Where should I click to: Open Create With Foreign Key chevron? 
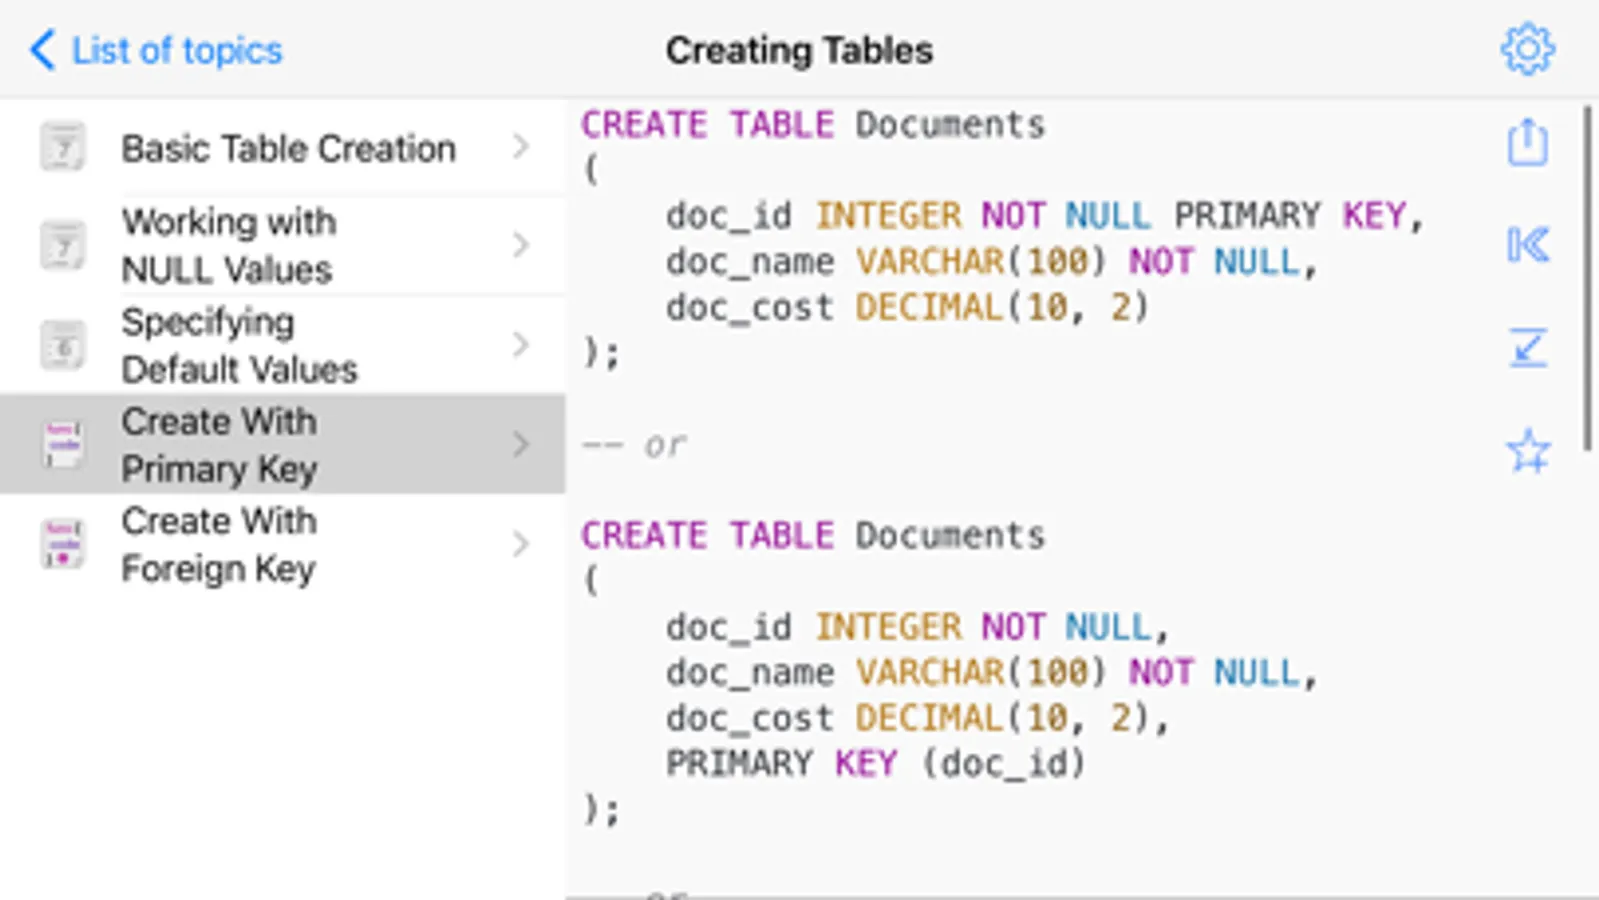(x=521, y=544)
